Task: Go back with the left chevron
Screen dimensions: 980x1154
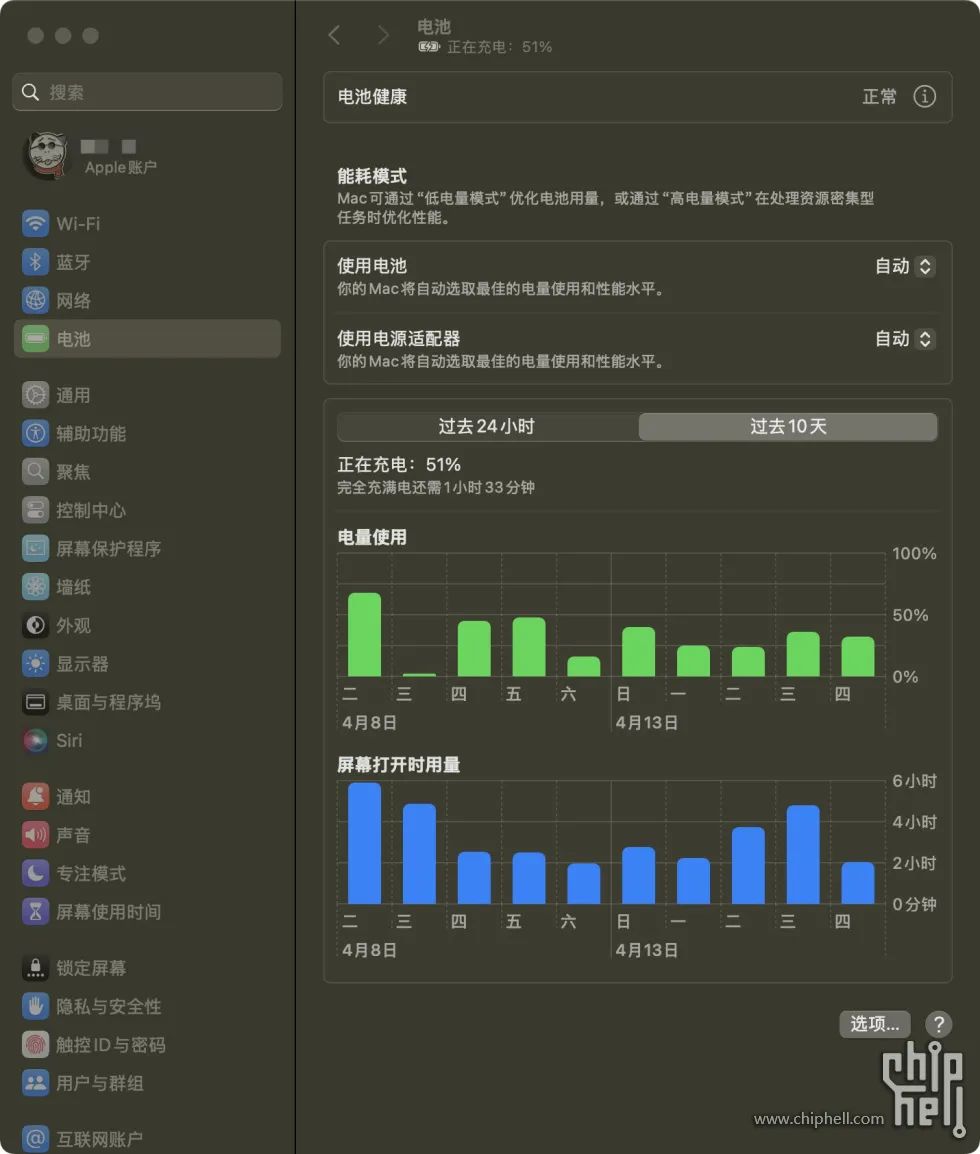Action: point(335,35)
